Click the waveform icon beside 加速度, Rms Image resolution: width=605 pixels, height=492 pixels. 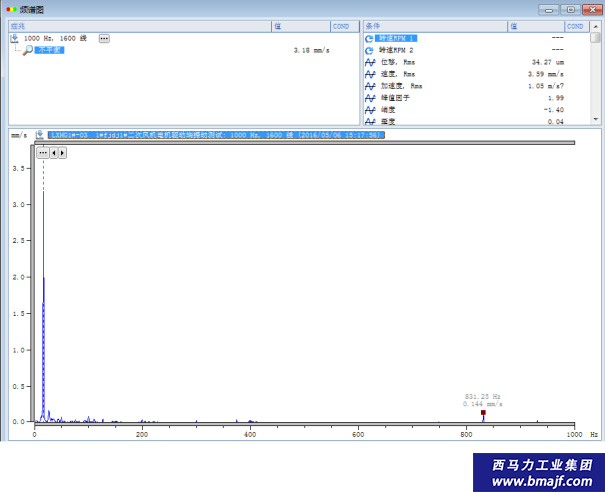[369, 86]
